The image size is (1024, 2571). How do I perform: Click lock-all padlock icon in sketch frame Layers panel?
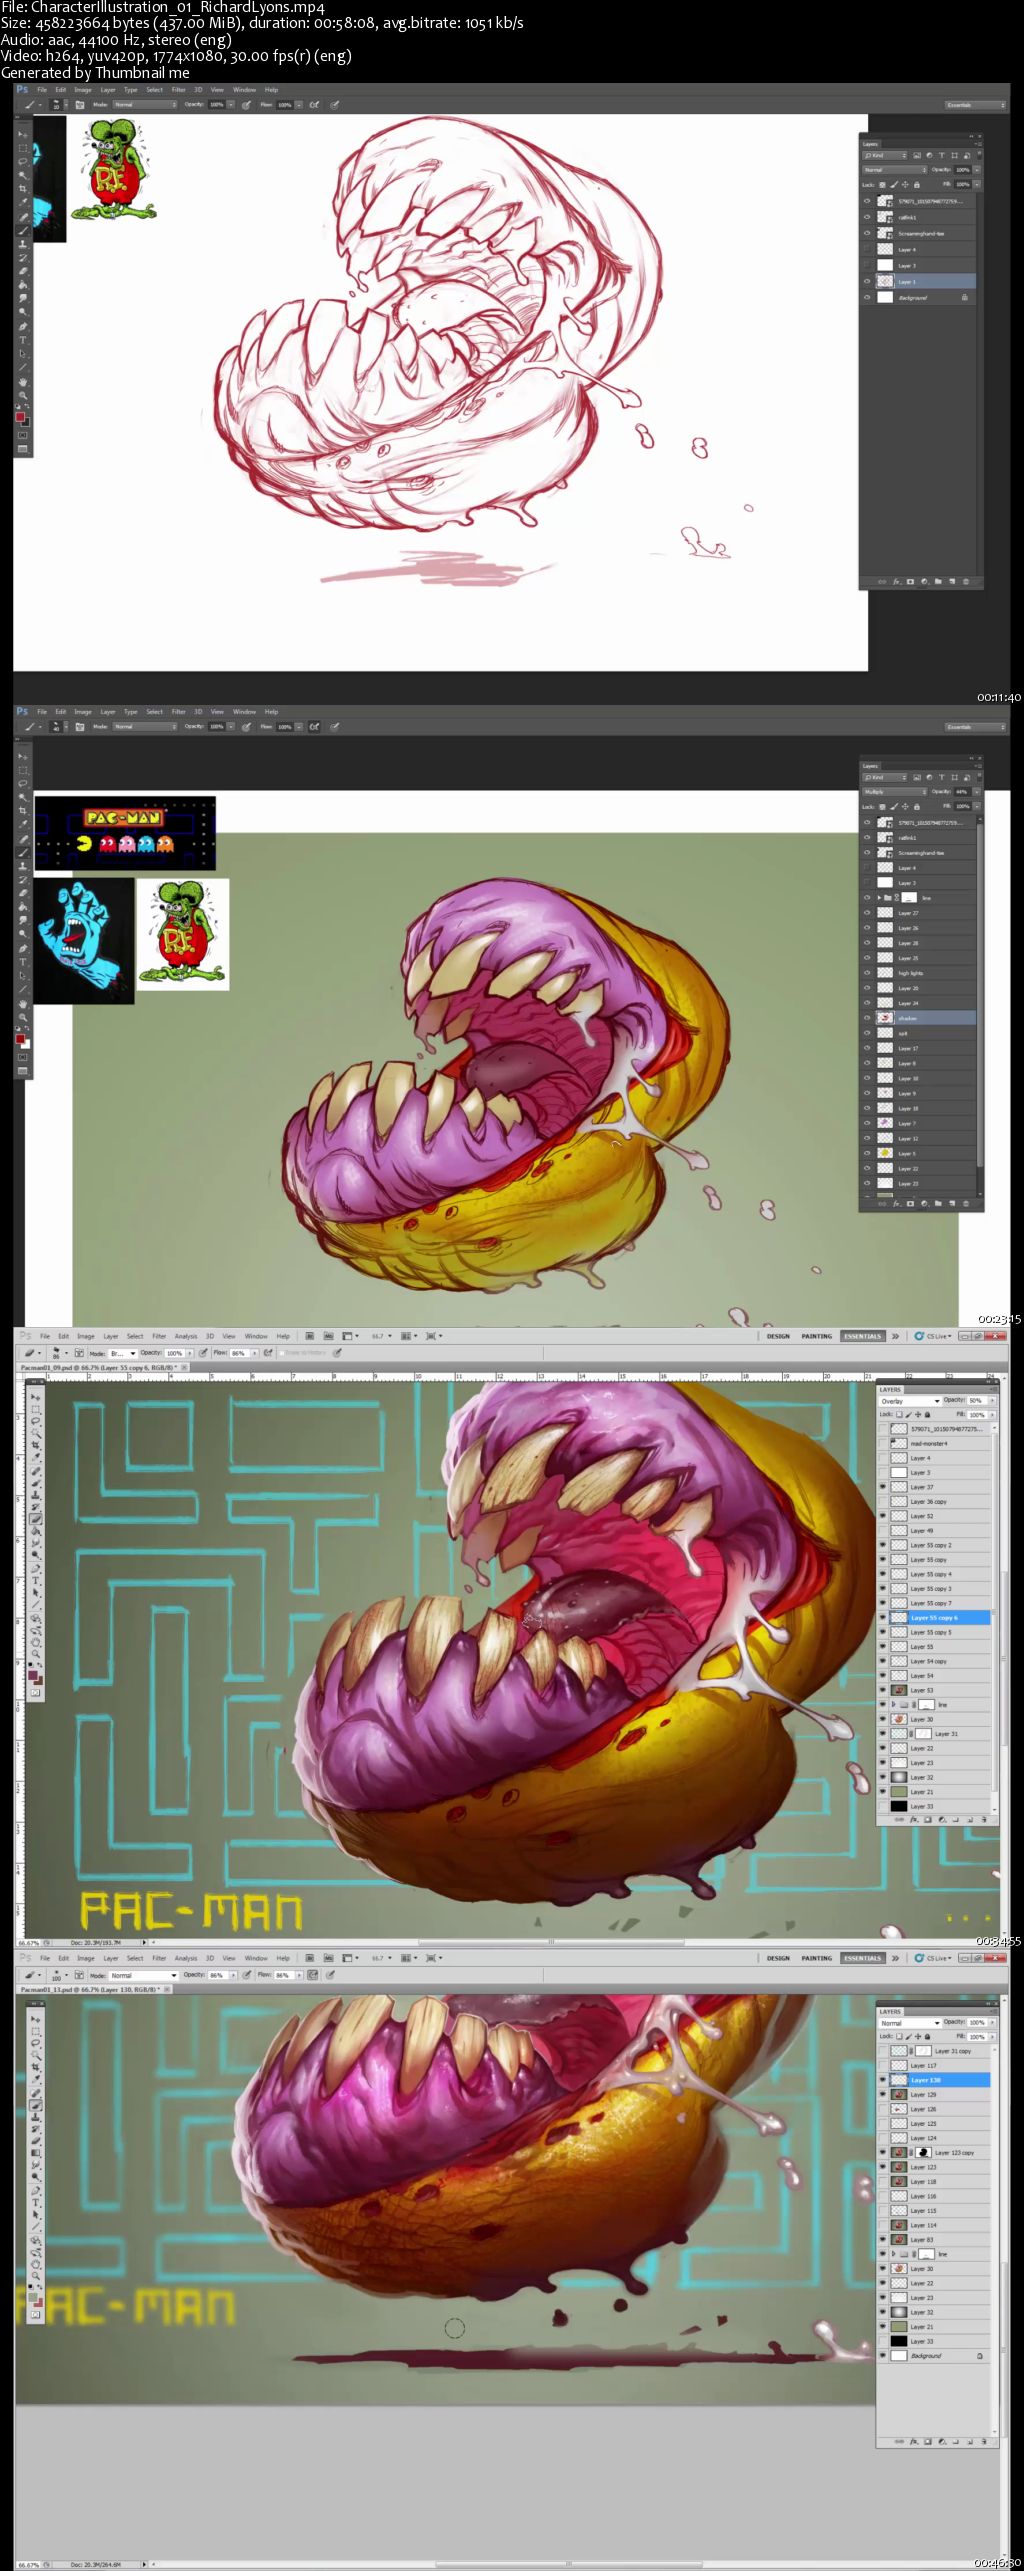916,184
